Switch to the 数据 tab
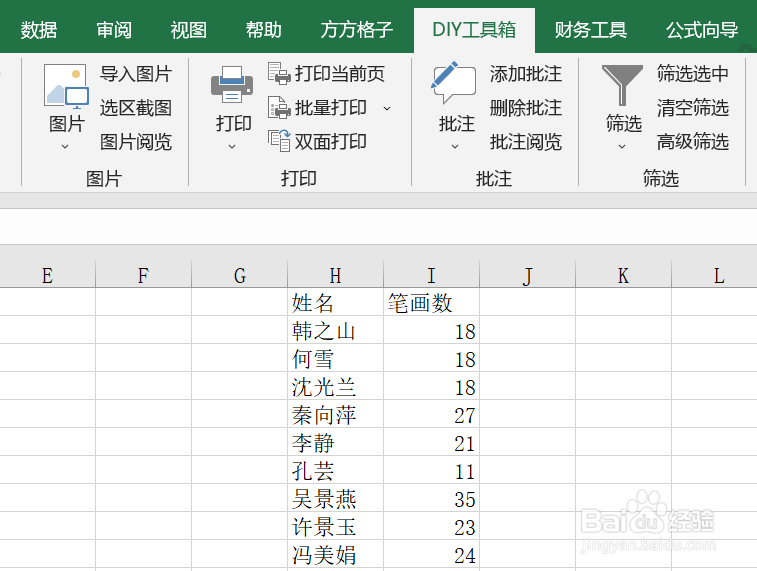Screen dimensions: 757x571 tap(39, 30)
